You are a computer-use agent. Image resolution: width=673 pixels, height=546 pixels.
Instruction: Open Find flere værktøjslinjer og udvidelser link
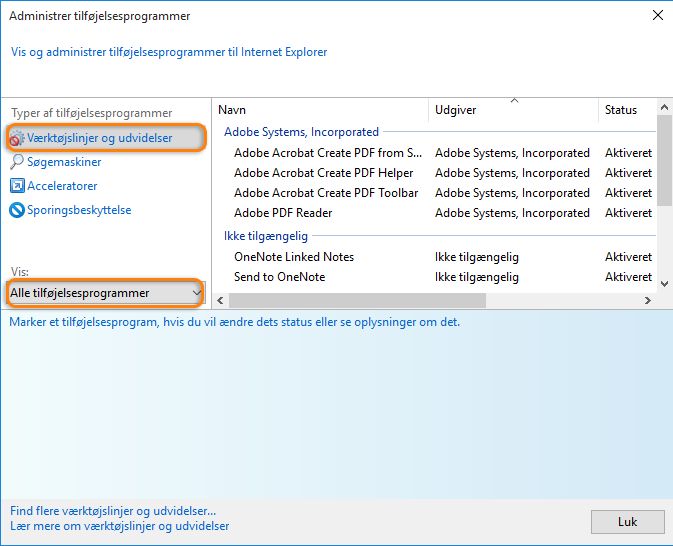(112, 511)
